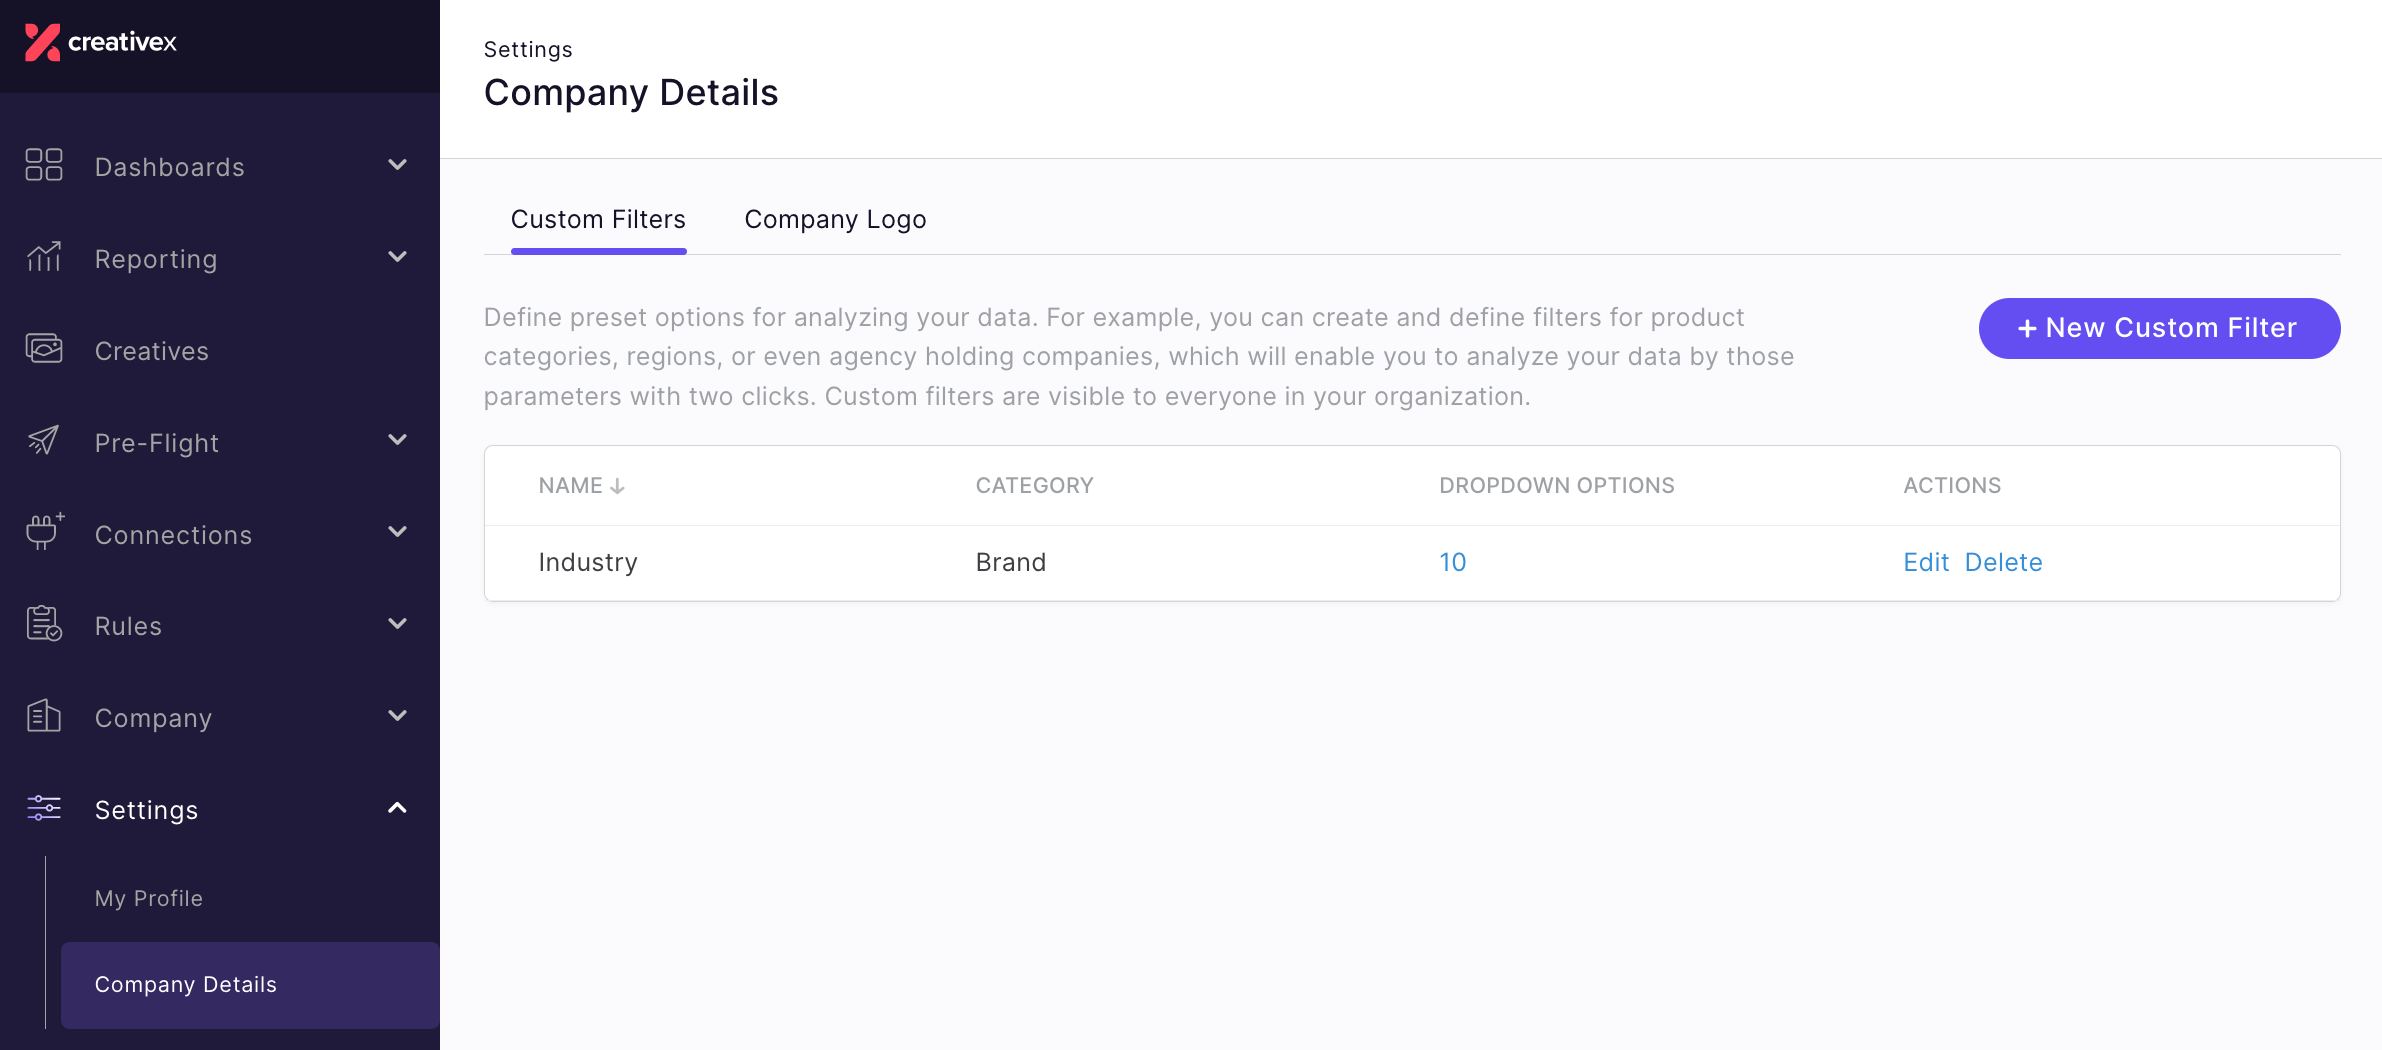
Task: Click the CreativeX logo
Action: tap(100, 42)
